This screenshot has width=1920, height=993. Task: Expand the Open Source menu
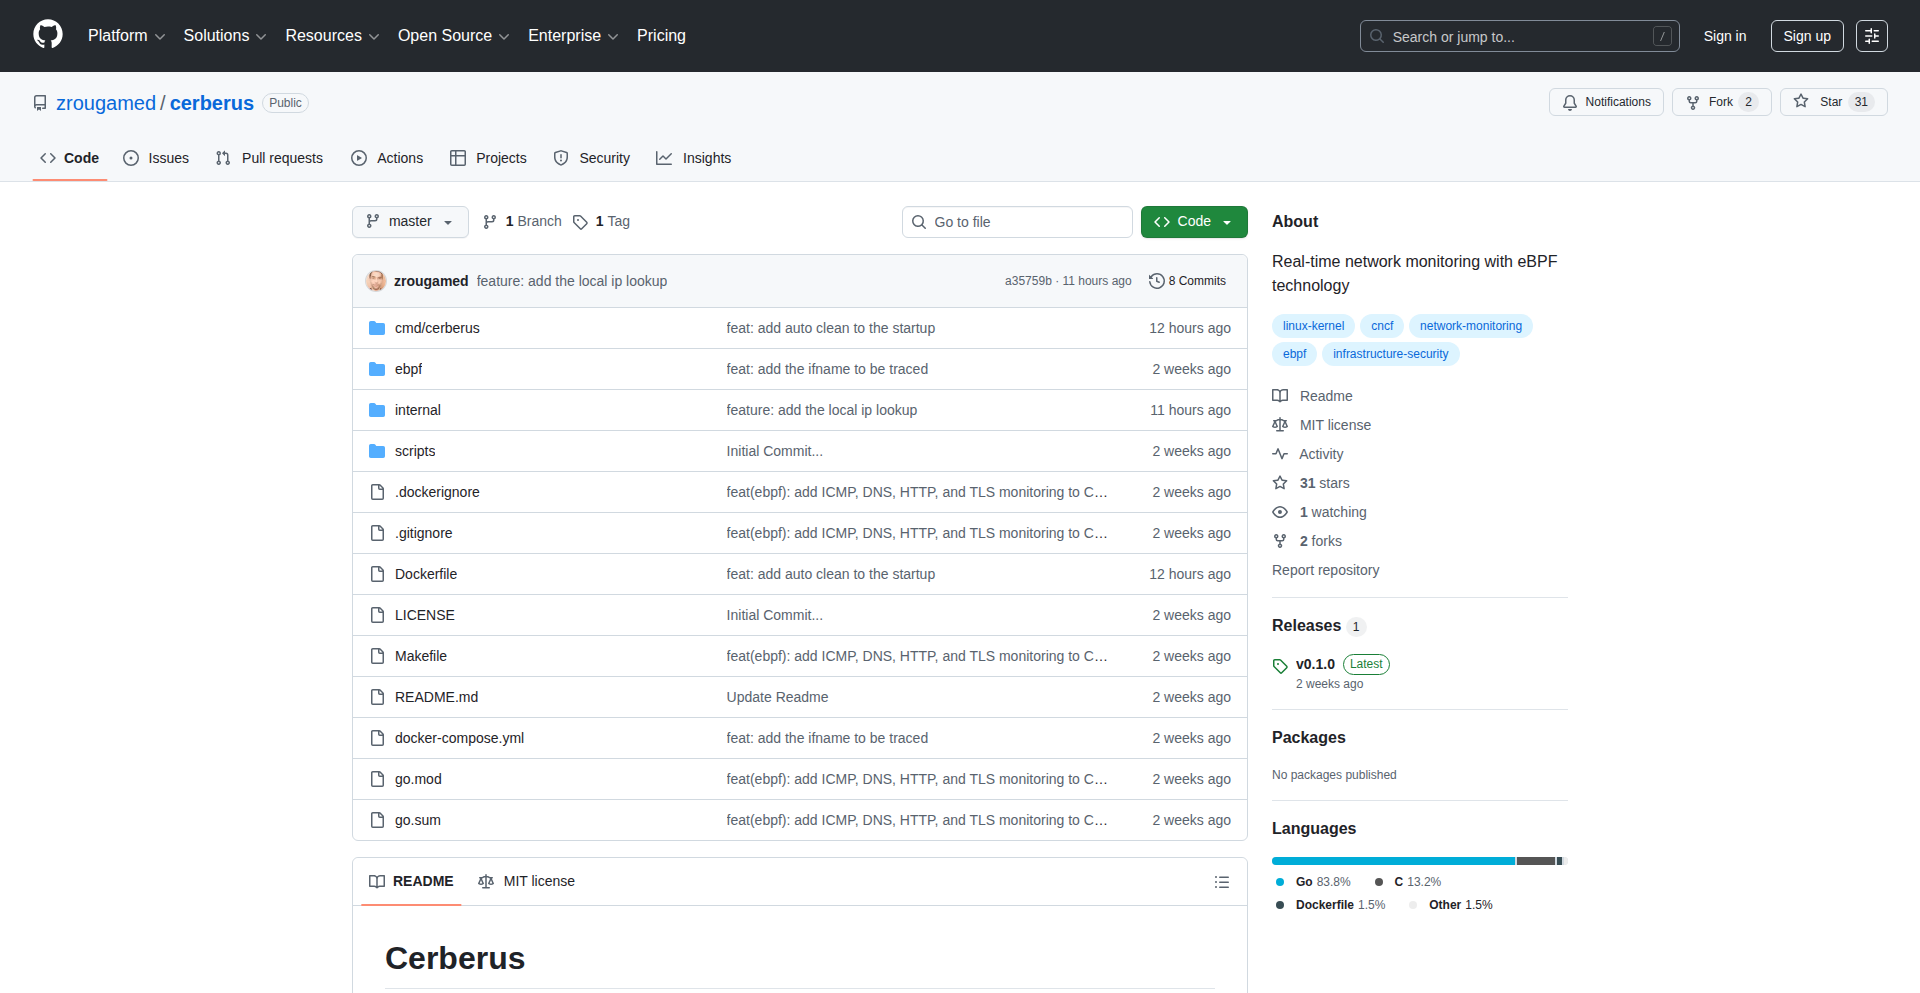tap(452, 35)
